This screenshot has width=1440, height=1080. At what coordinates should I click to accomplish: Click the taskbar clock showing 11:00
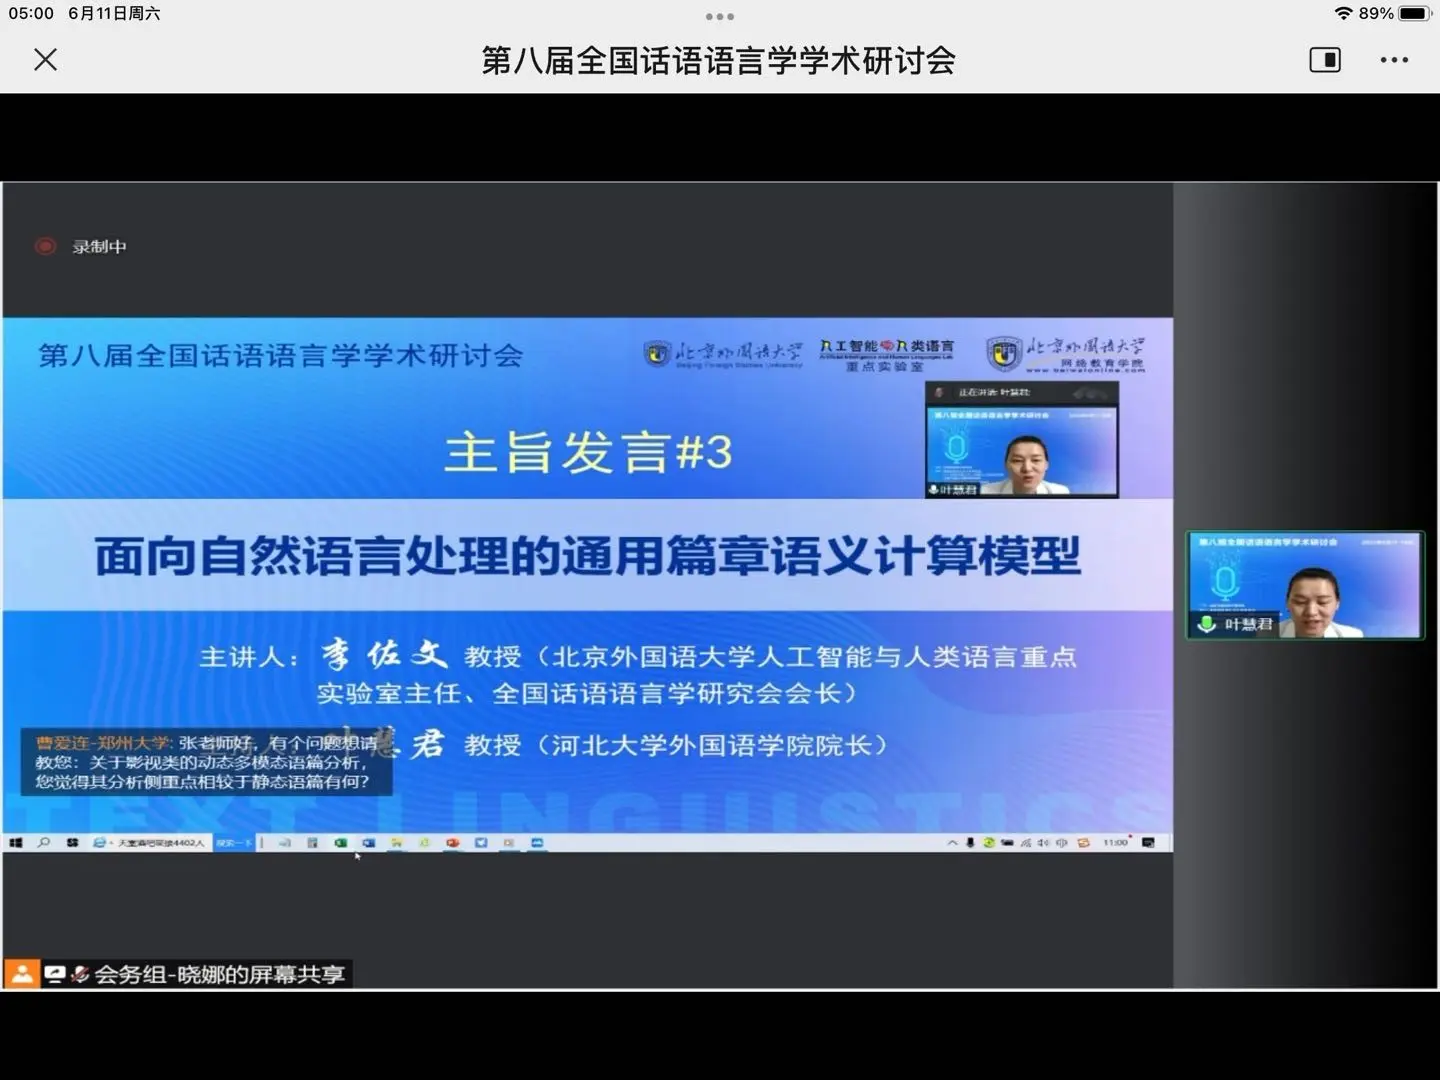coord(1115,843)
